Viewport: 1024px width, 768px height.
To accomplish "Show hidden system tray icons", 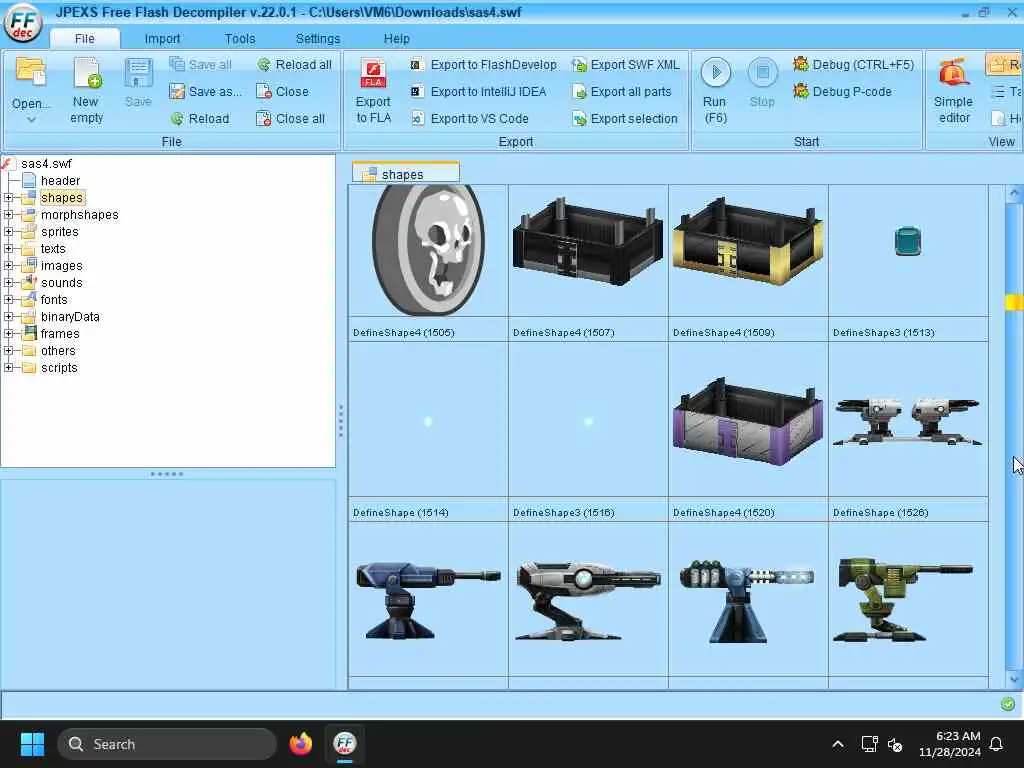I will 838,744.
